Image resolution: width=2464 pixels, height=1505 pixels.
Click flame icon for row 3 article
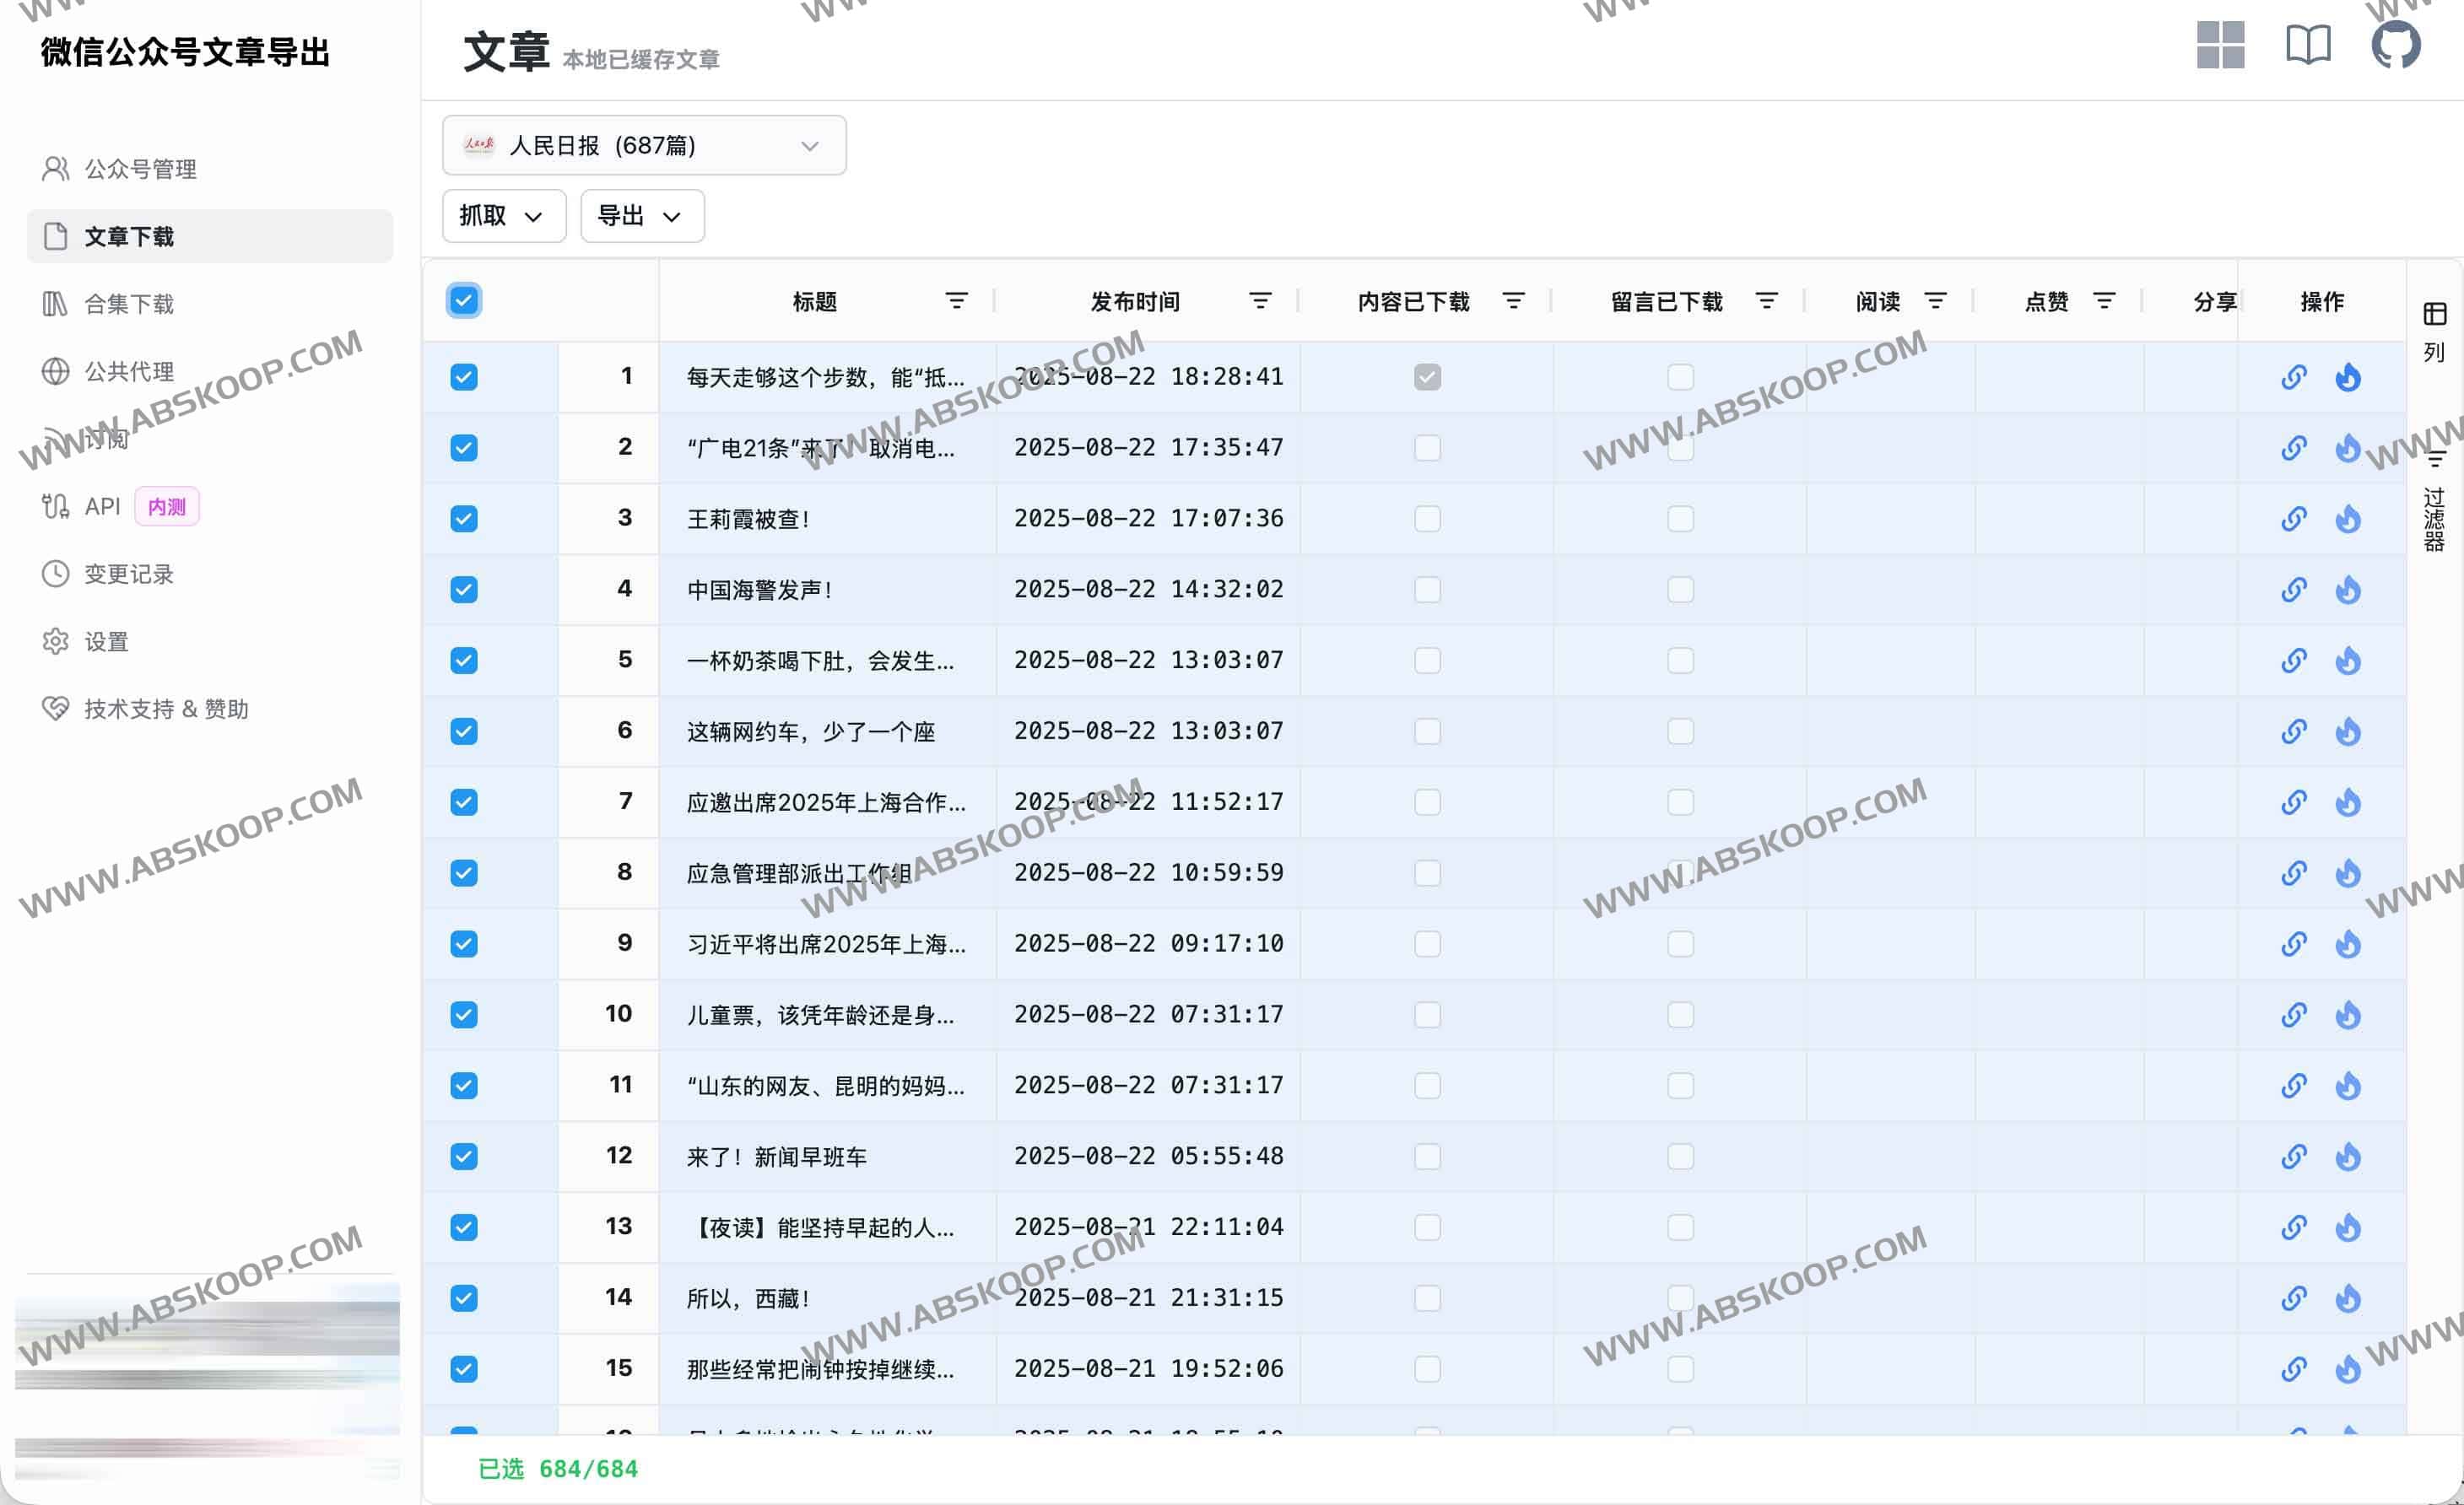tap(2347, 519)
